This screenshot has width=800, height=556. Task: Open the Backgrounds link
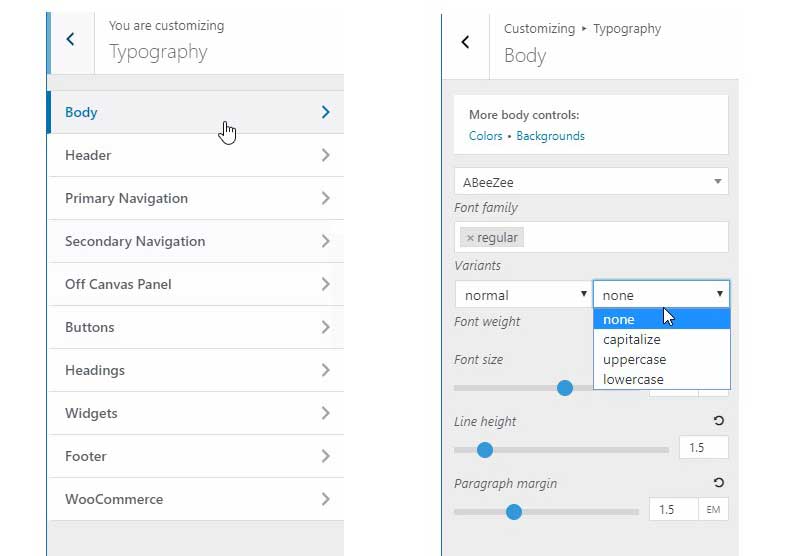pos(550,136)
